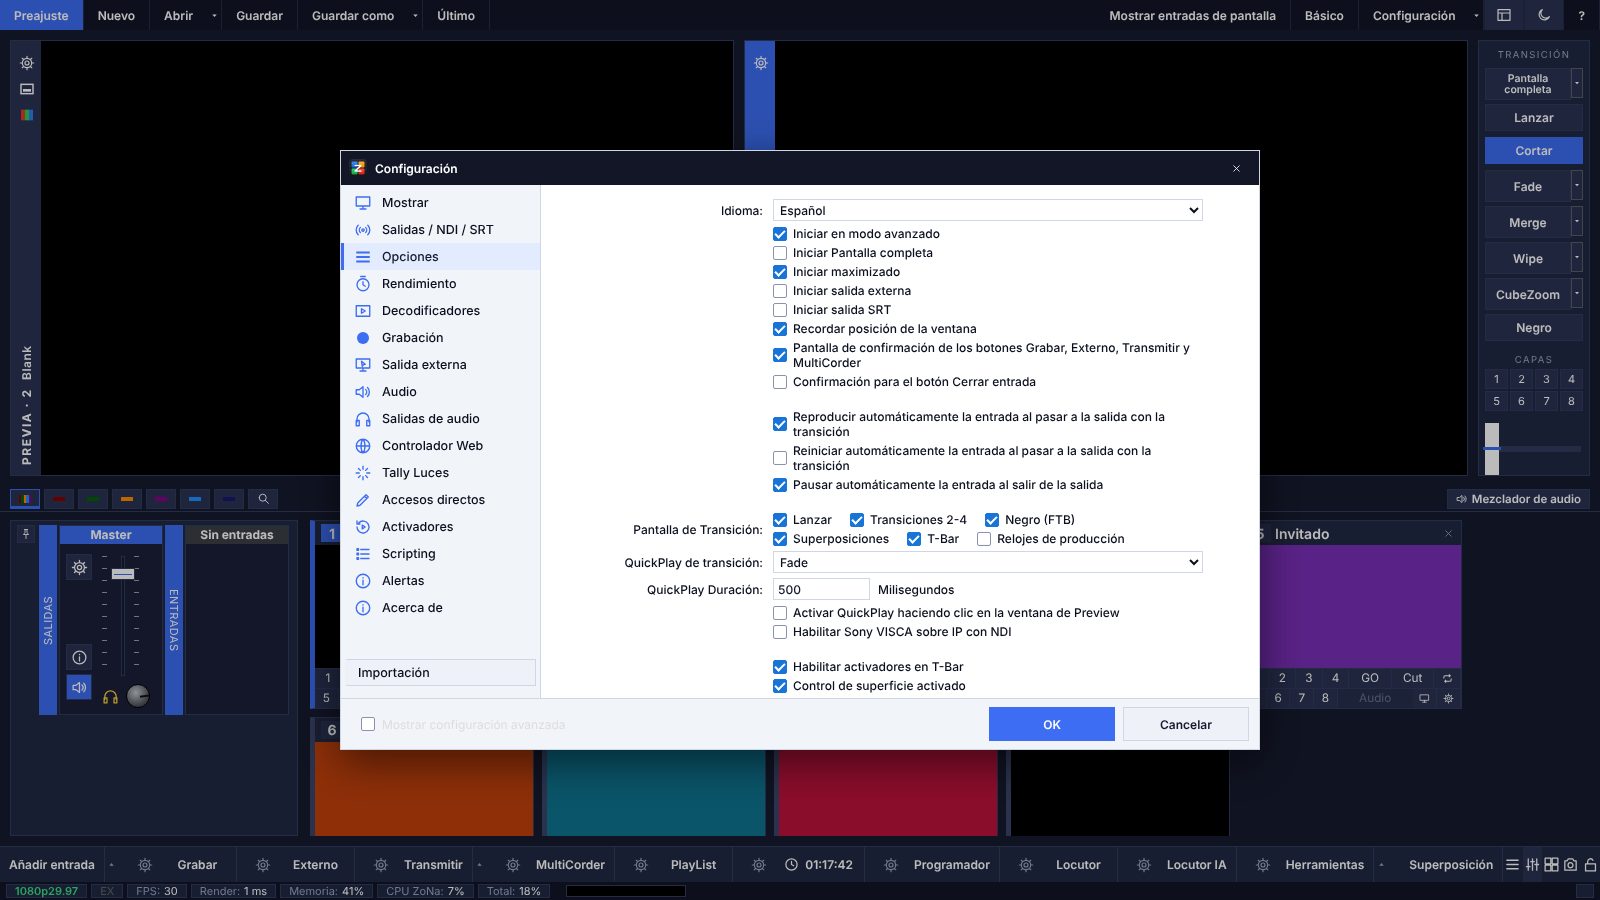
Task: Expand the Fade transition options arrow
Action: pos(1577,186)
